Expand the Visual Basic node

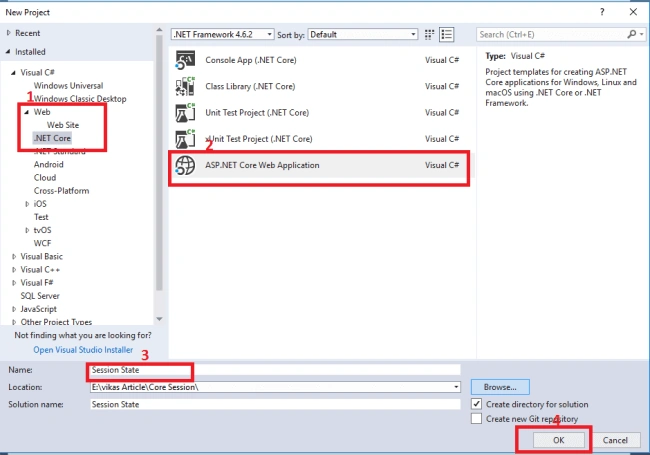pos(14,257)
